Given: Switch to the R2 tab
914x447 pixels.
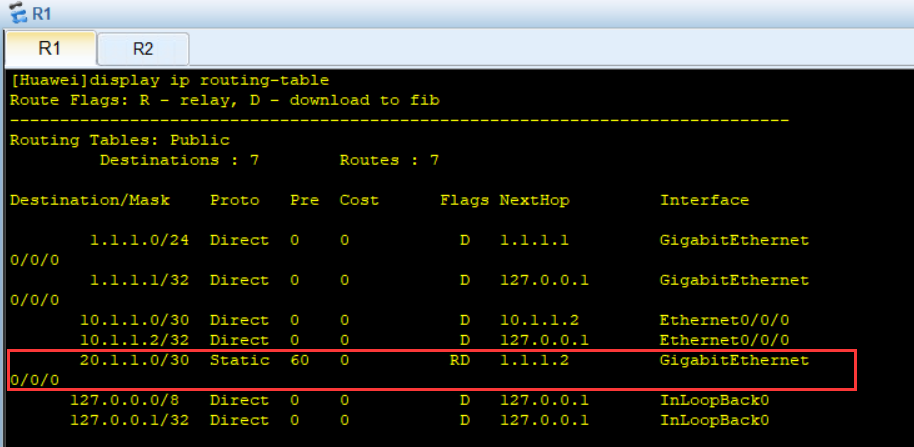Looking at the screenshot, I should pos(143,49).
